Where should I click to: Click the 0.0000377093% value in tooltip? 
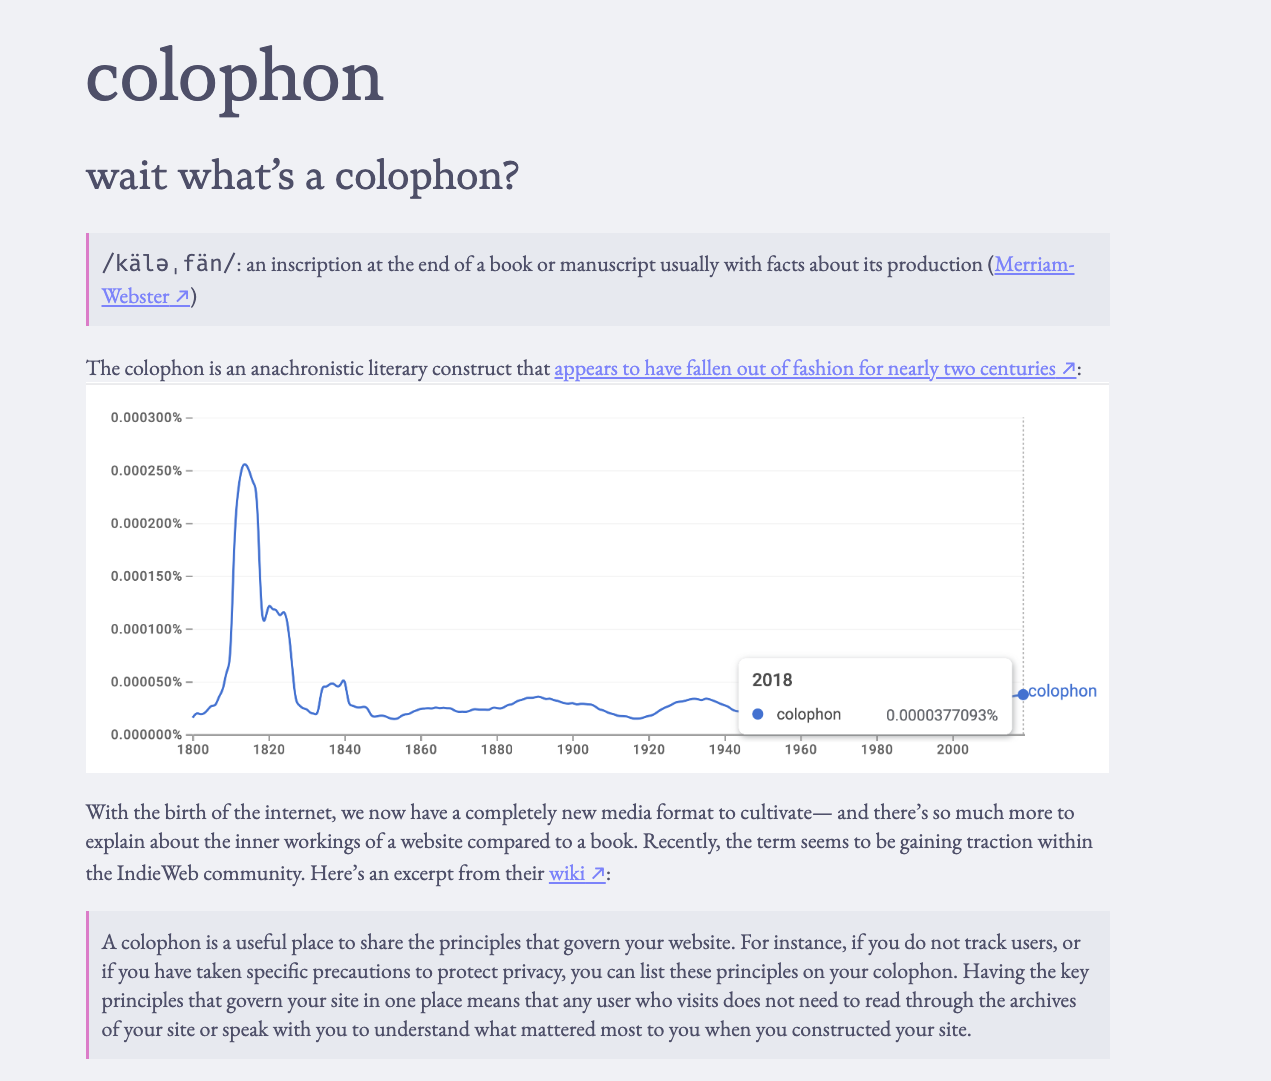tap(941, 715)
